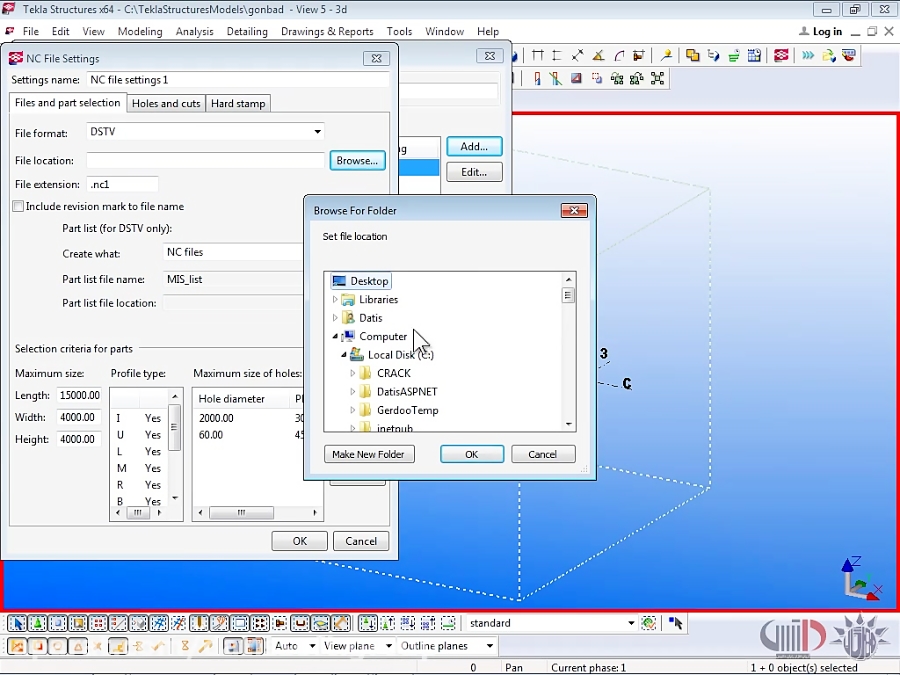Click the column with green slash icon
Viewport: 900px width, 675px height.
556,79
